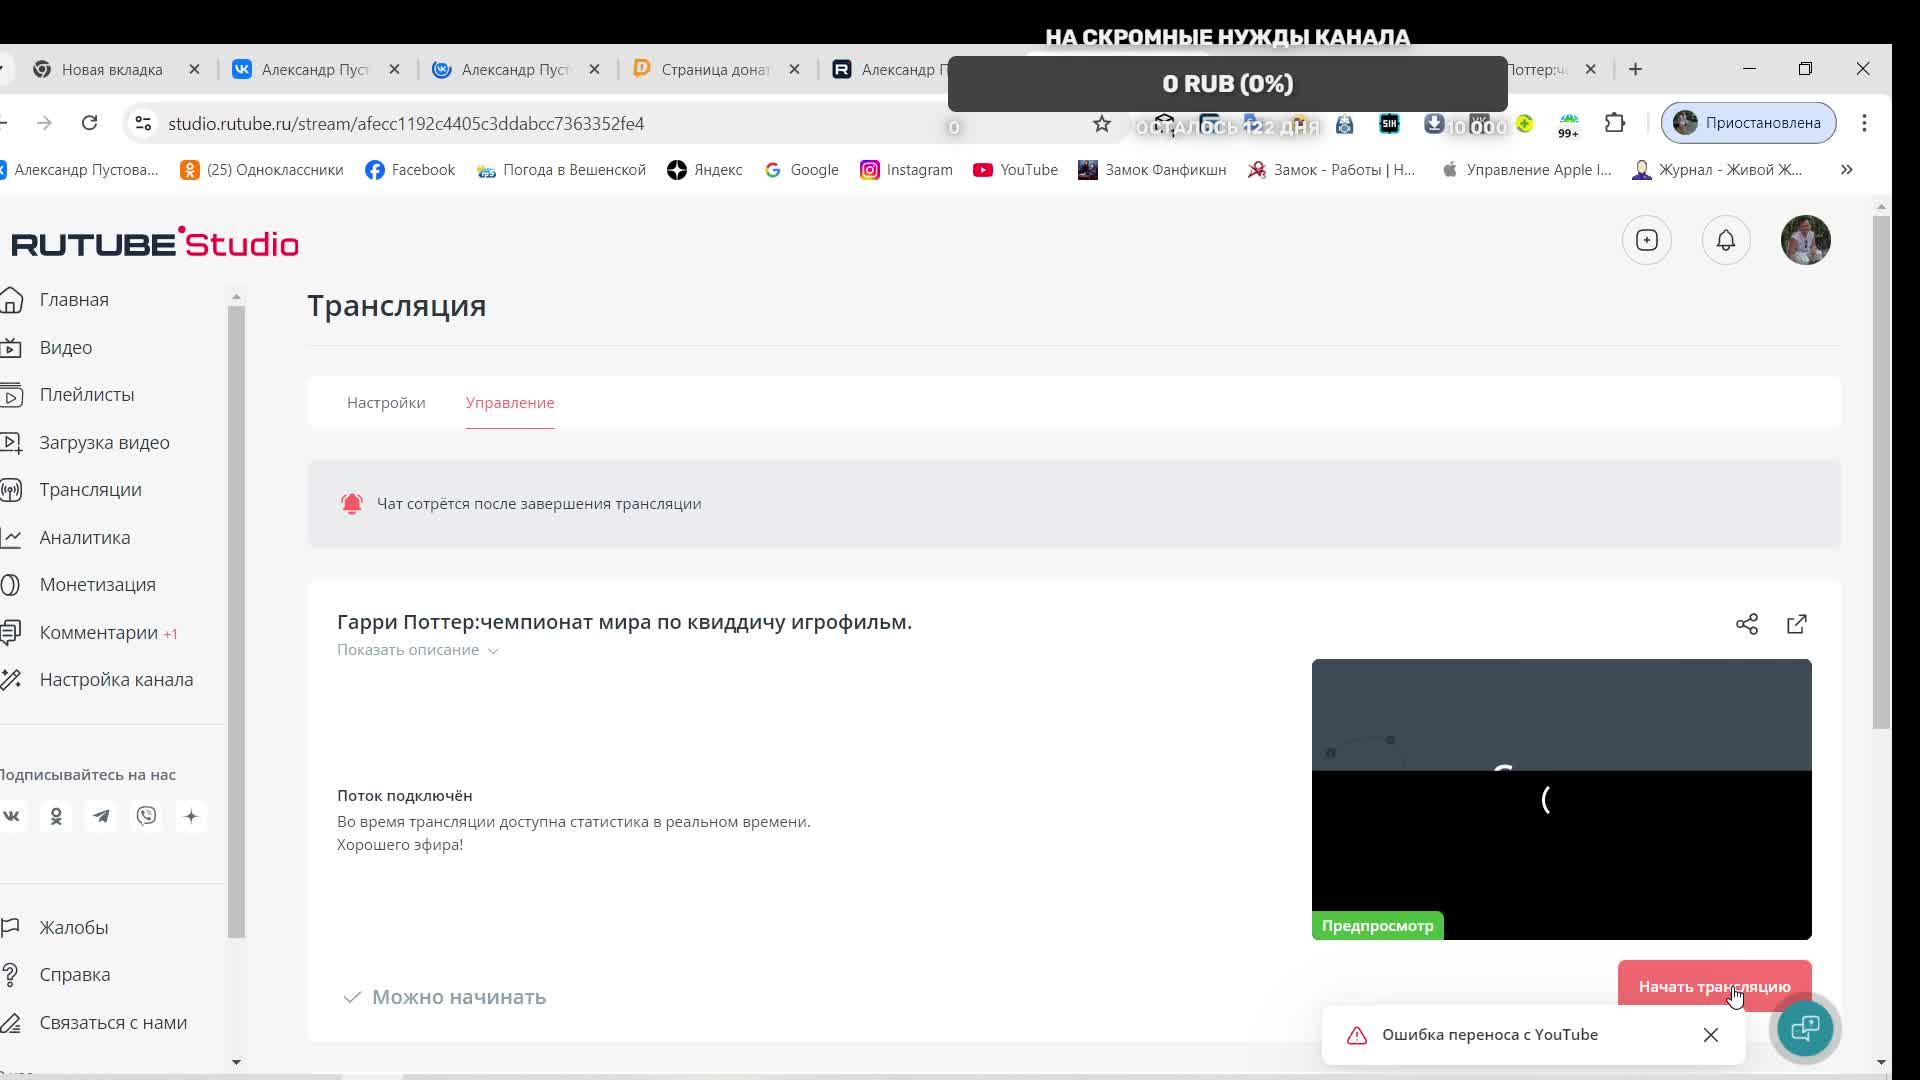Click the Odnoklassniki social icon in sidebar
Image resolution: width=1920 pixels, height=1080 pixels.
pos(56,816)
